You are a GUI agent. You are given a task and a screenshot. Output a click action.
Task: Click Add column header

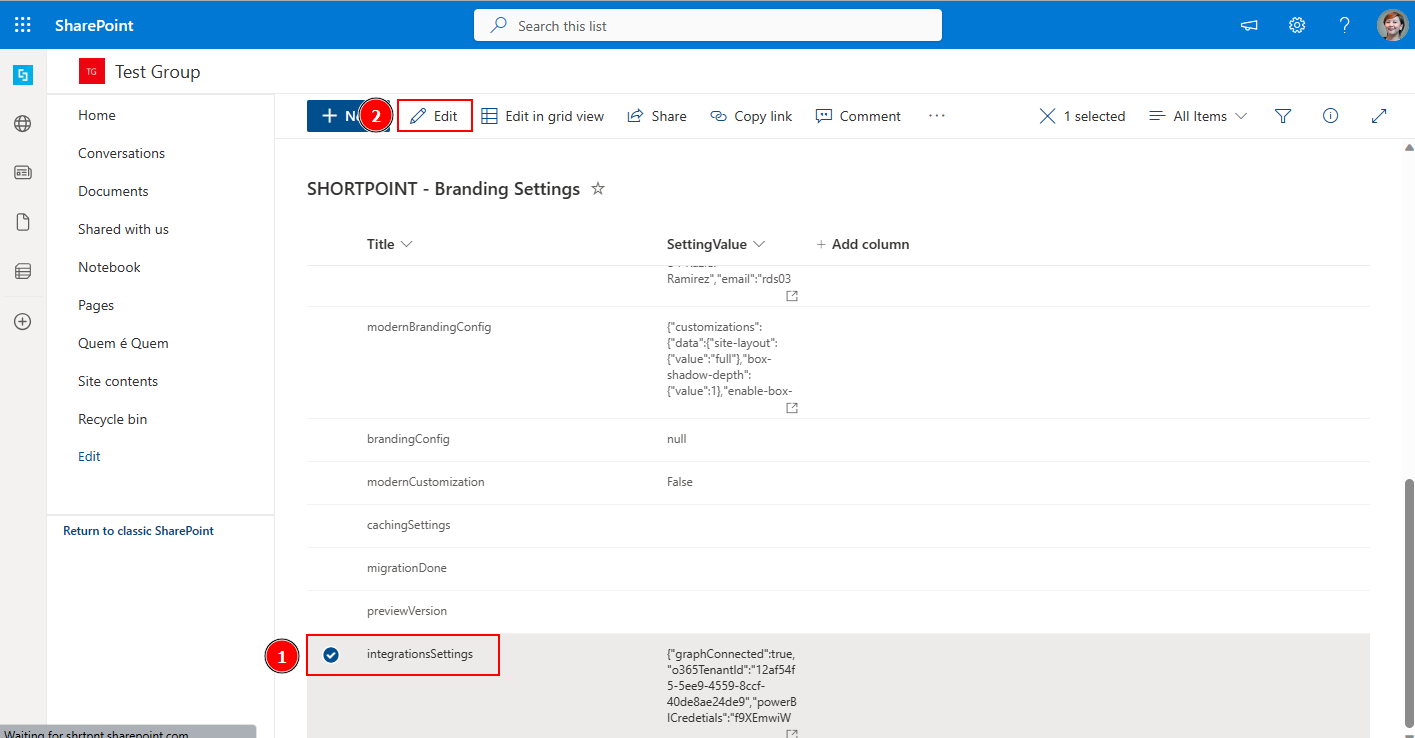(862, 244)
